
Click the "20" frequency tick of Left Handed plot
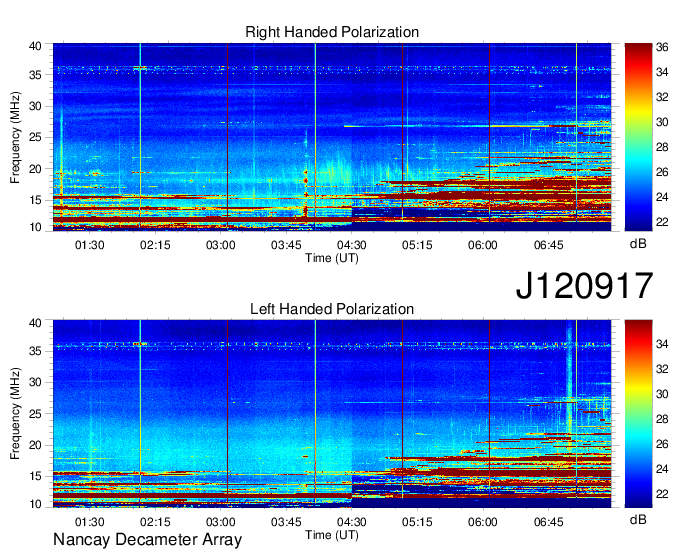tap(35, 445)
